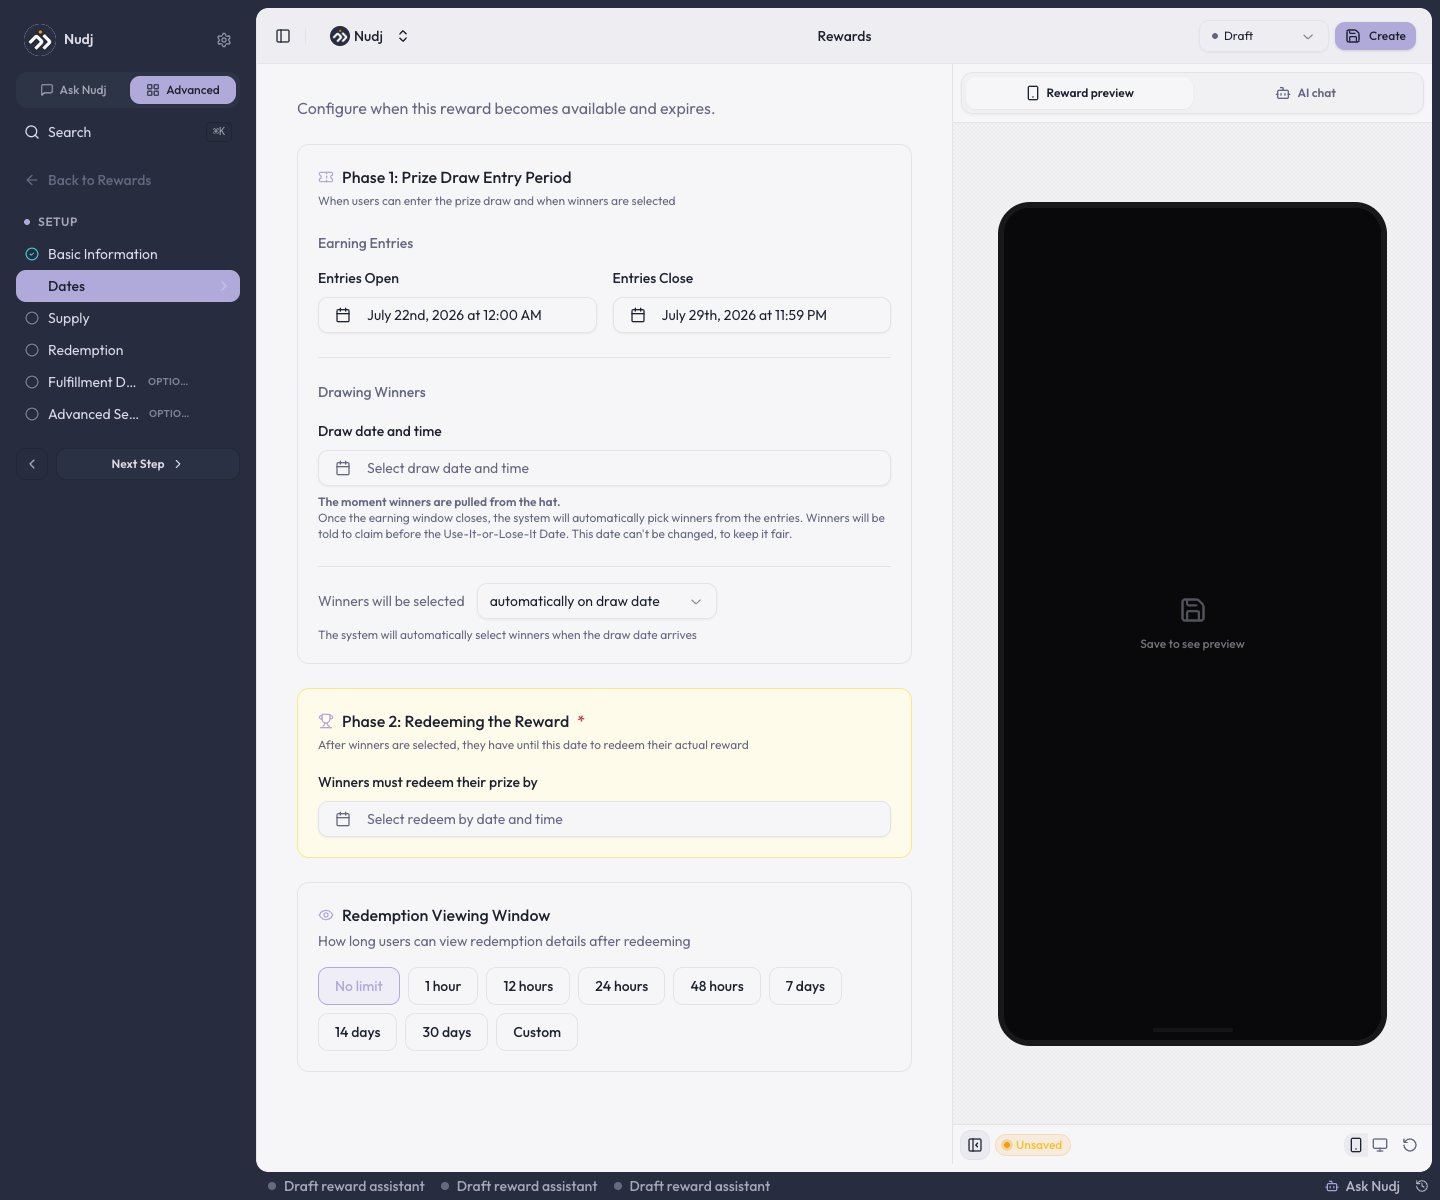Image resolution: width=1440 pixels, height=1200 pixels.
Task: Open the Draft status dropdown
Action: pos(1263,36)
